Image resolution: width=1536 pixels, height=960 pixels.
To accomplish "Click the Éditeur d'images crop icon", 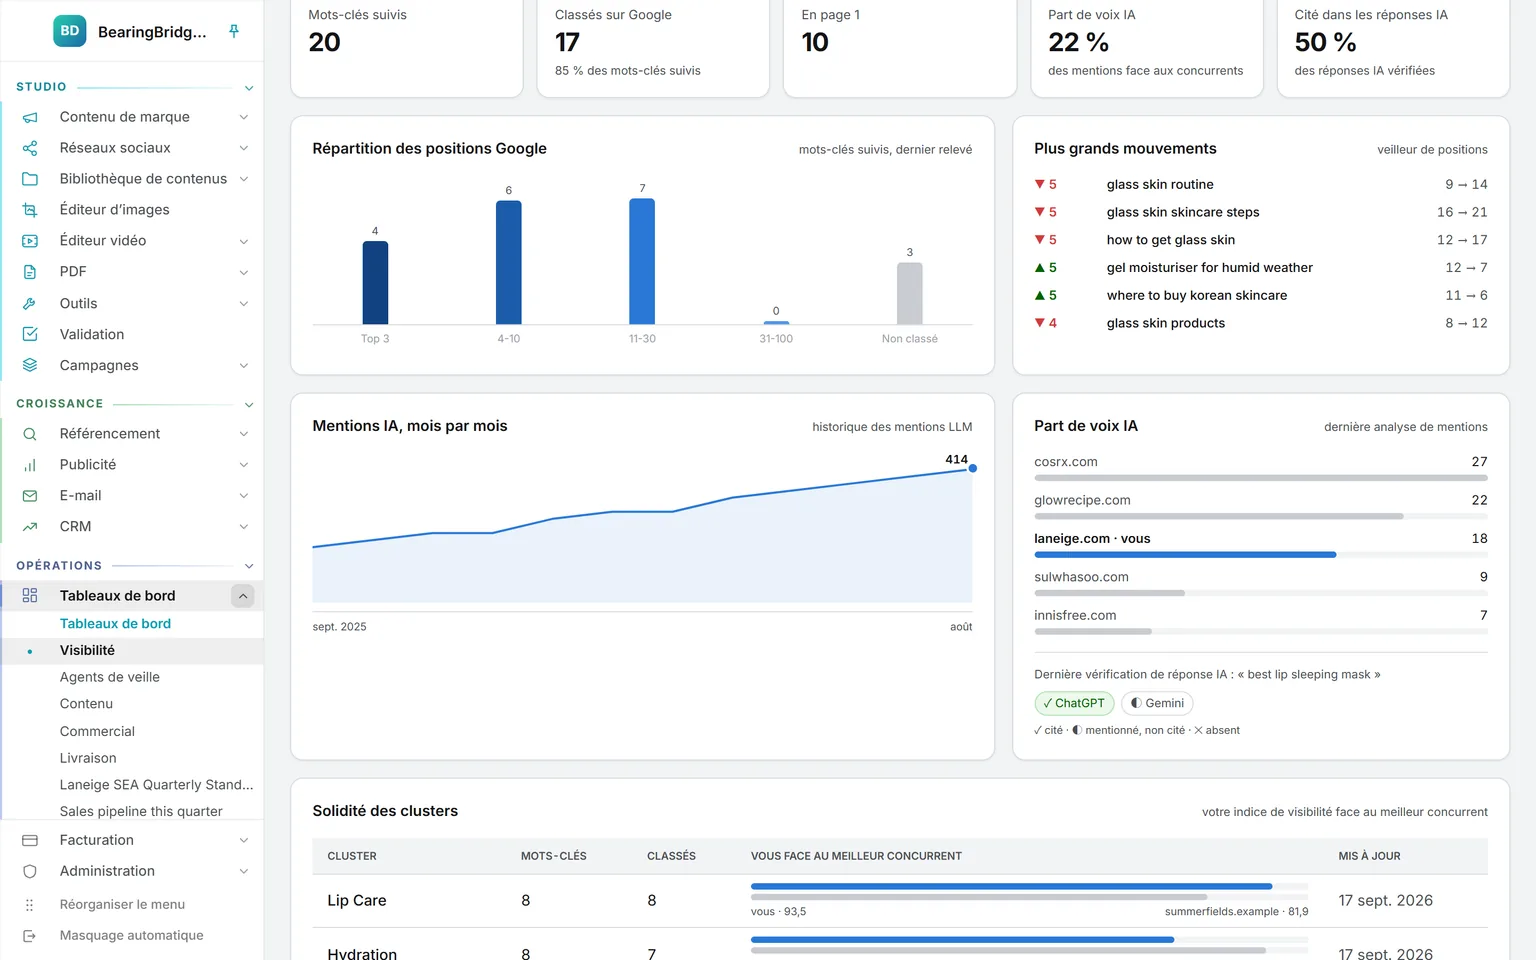I will (30, 210).
